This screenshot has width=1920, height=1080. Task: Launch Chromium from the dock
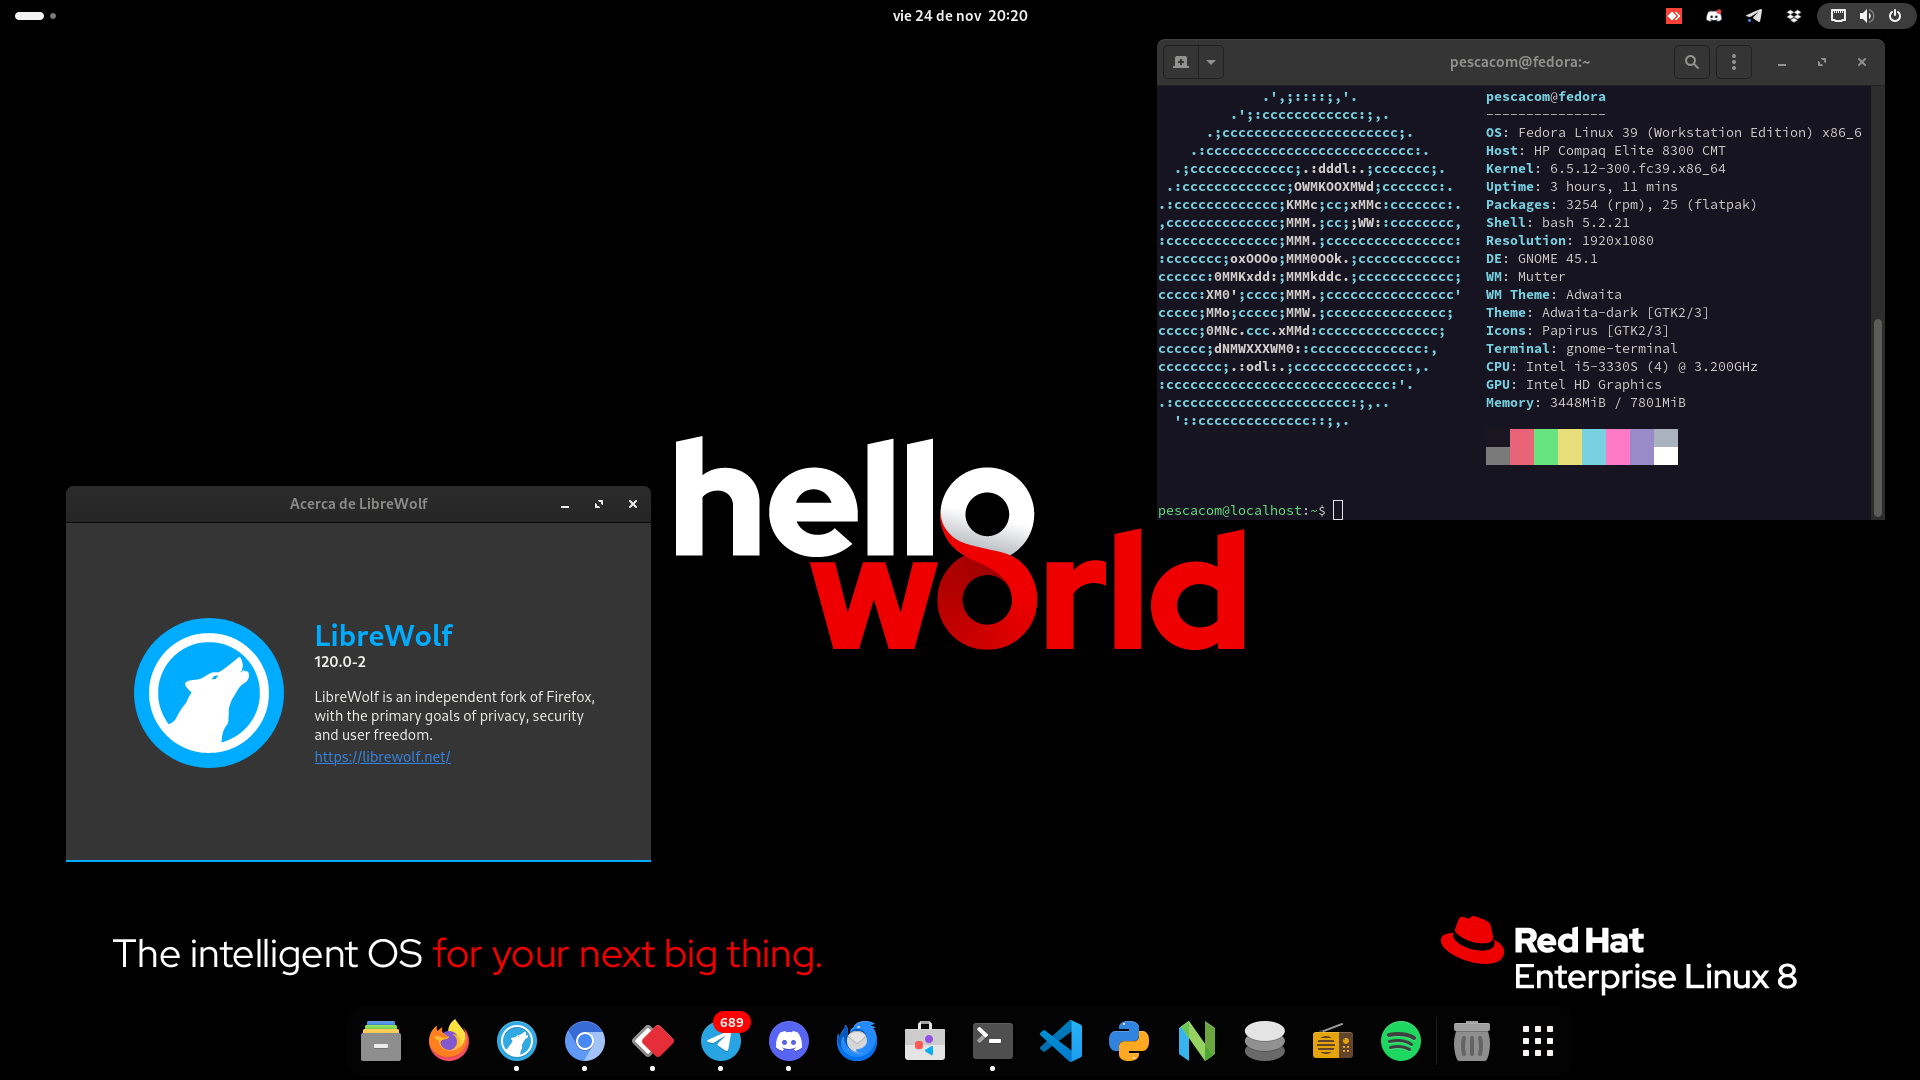coord(584,1041)
